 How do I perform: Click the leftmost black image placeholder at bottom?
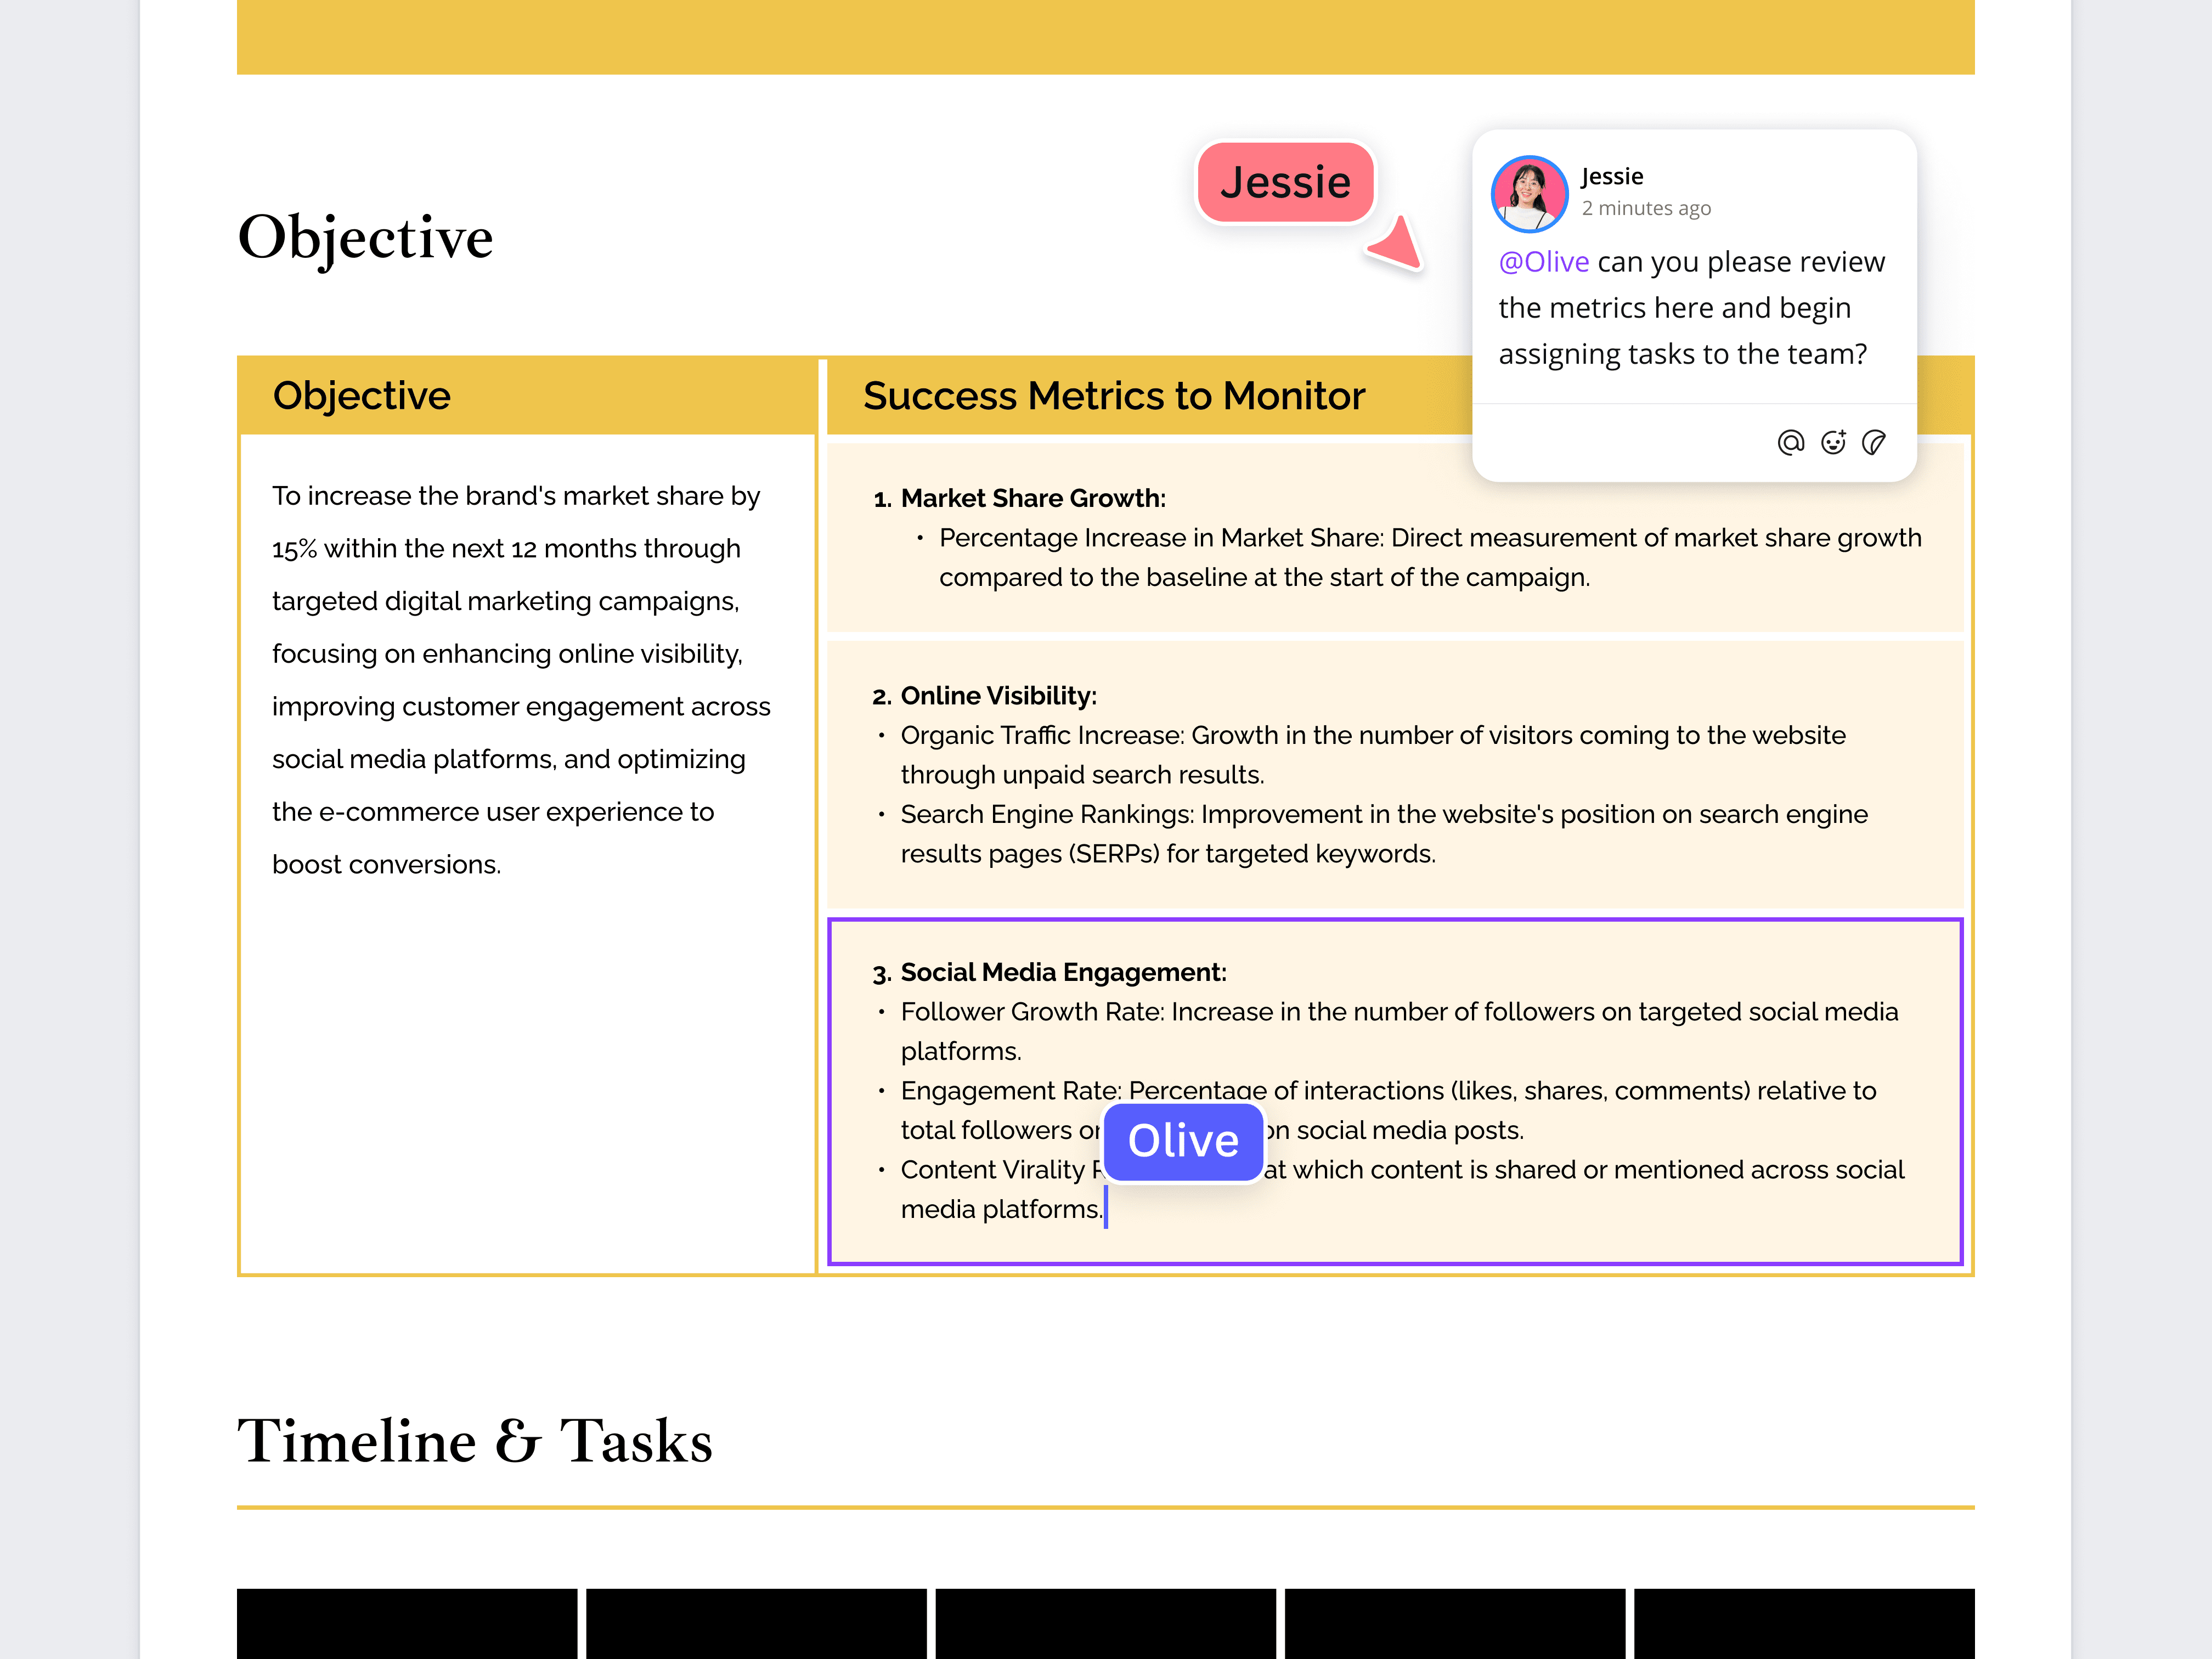tap(406, 1625)
